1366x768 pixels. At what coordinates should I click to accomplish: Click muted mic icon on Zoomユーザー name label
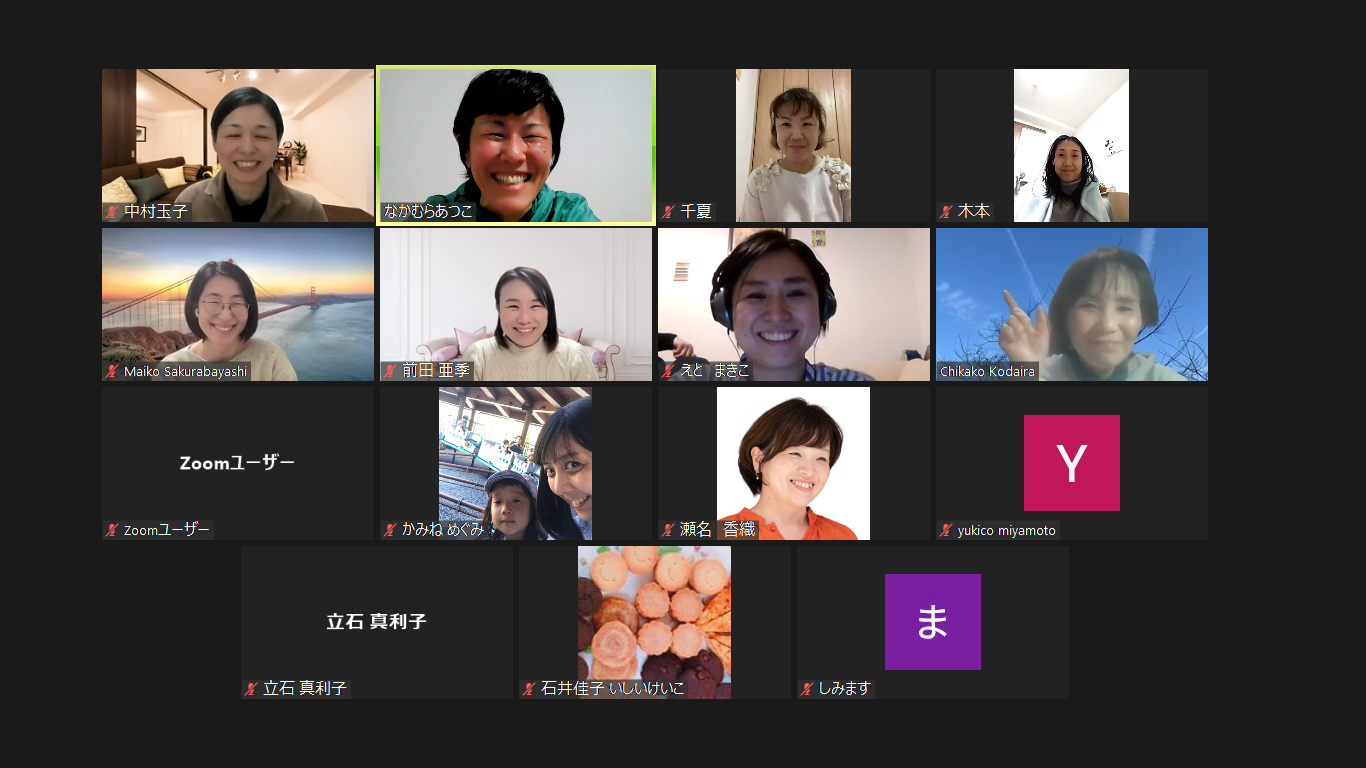(x=112, y=530)
